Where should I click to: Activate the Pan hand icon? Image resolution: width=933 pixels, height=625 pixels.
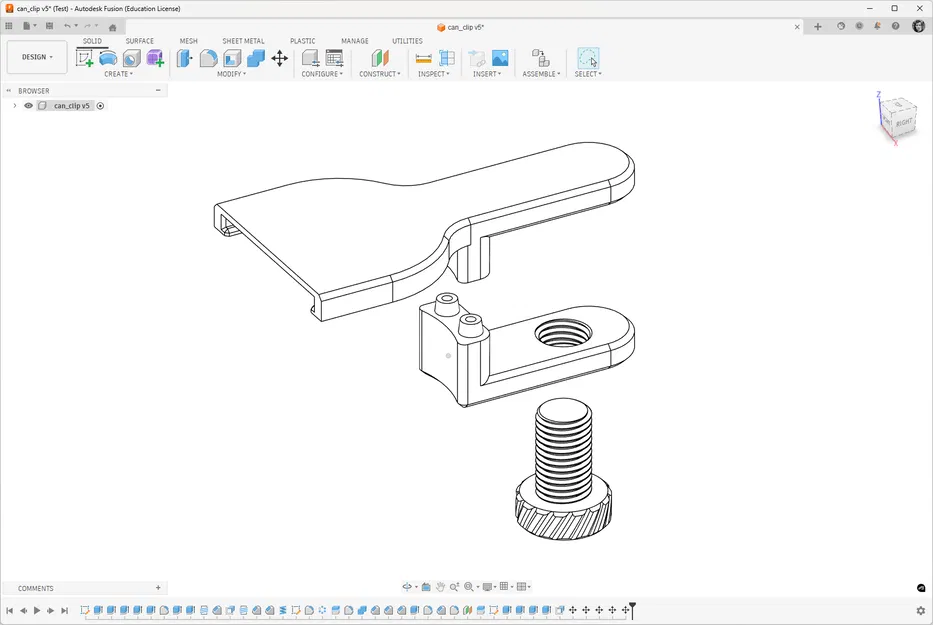(x=440, y=586)
